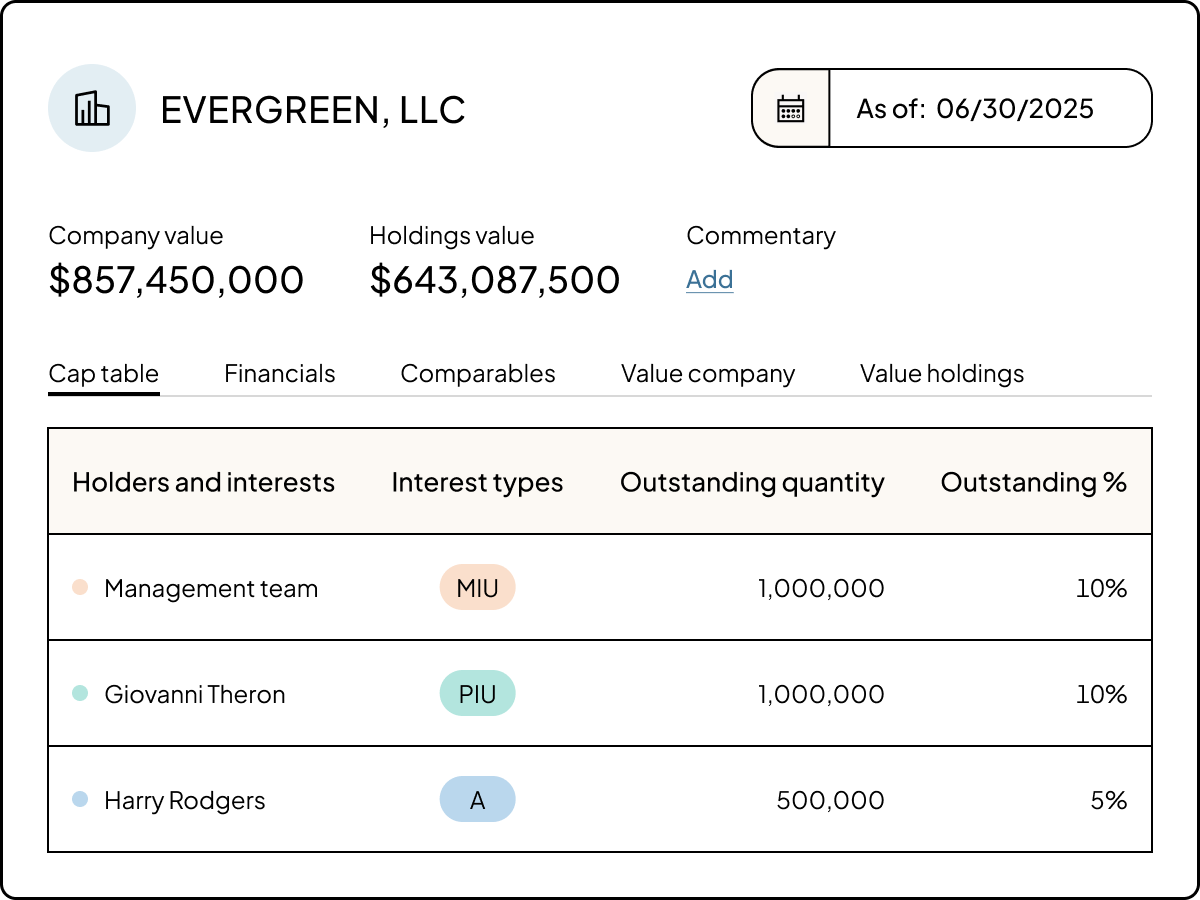Open the Comparables tab

click(x=478, y=373)
